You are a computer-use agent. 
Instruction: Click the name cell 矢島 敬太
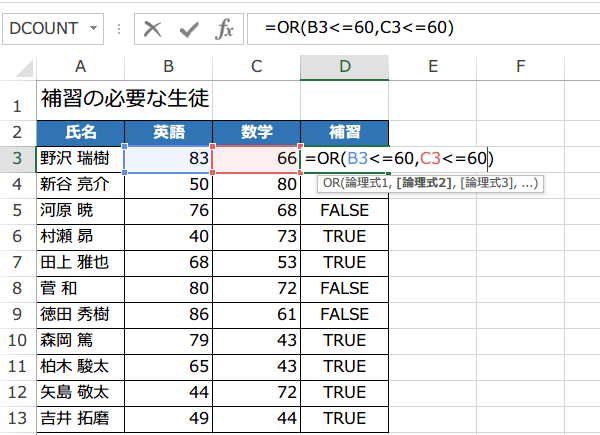pos(80,393)
